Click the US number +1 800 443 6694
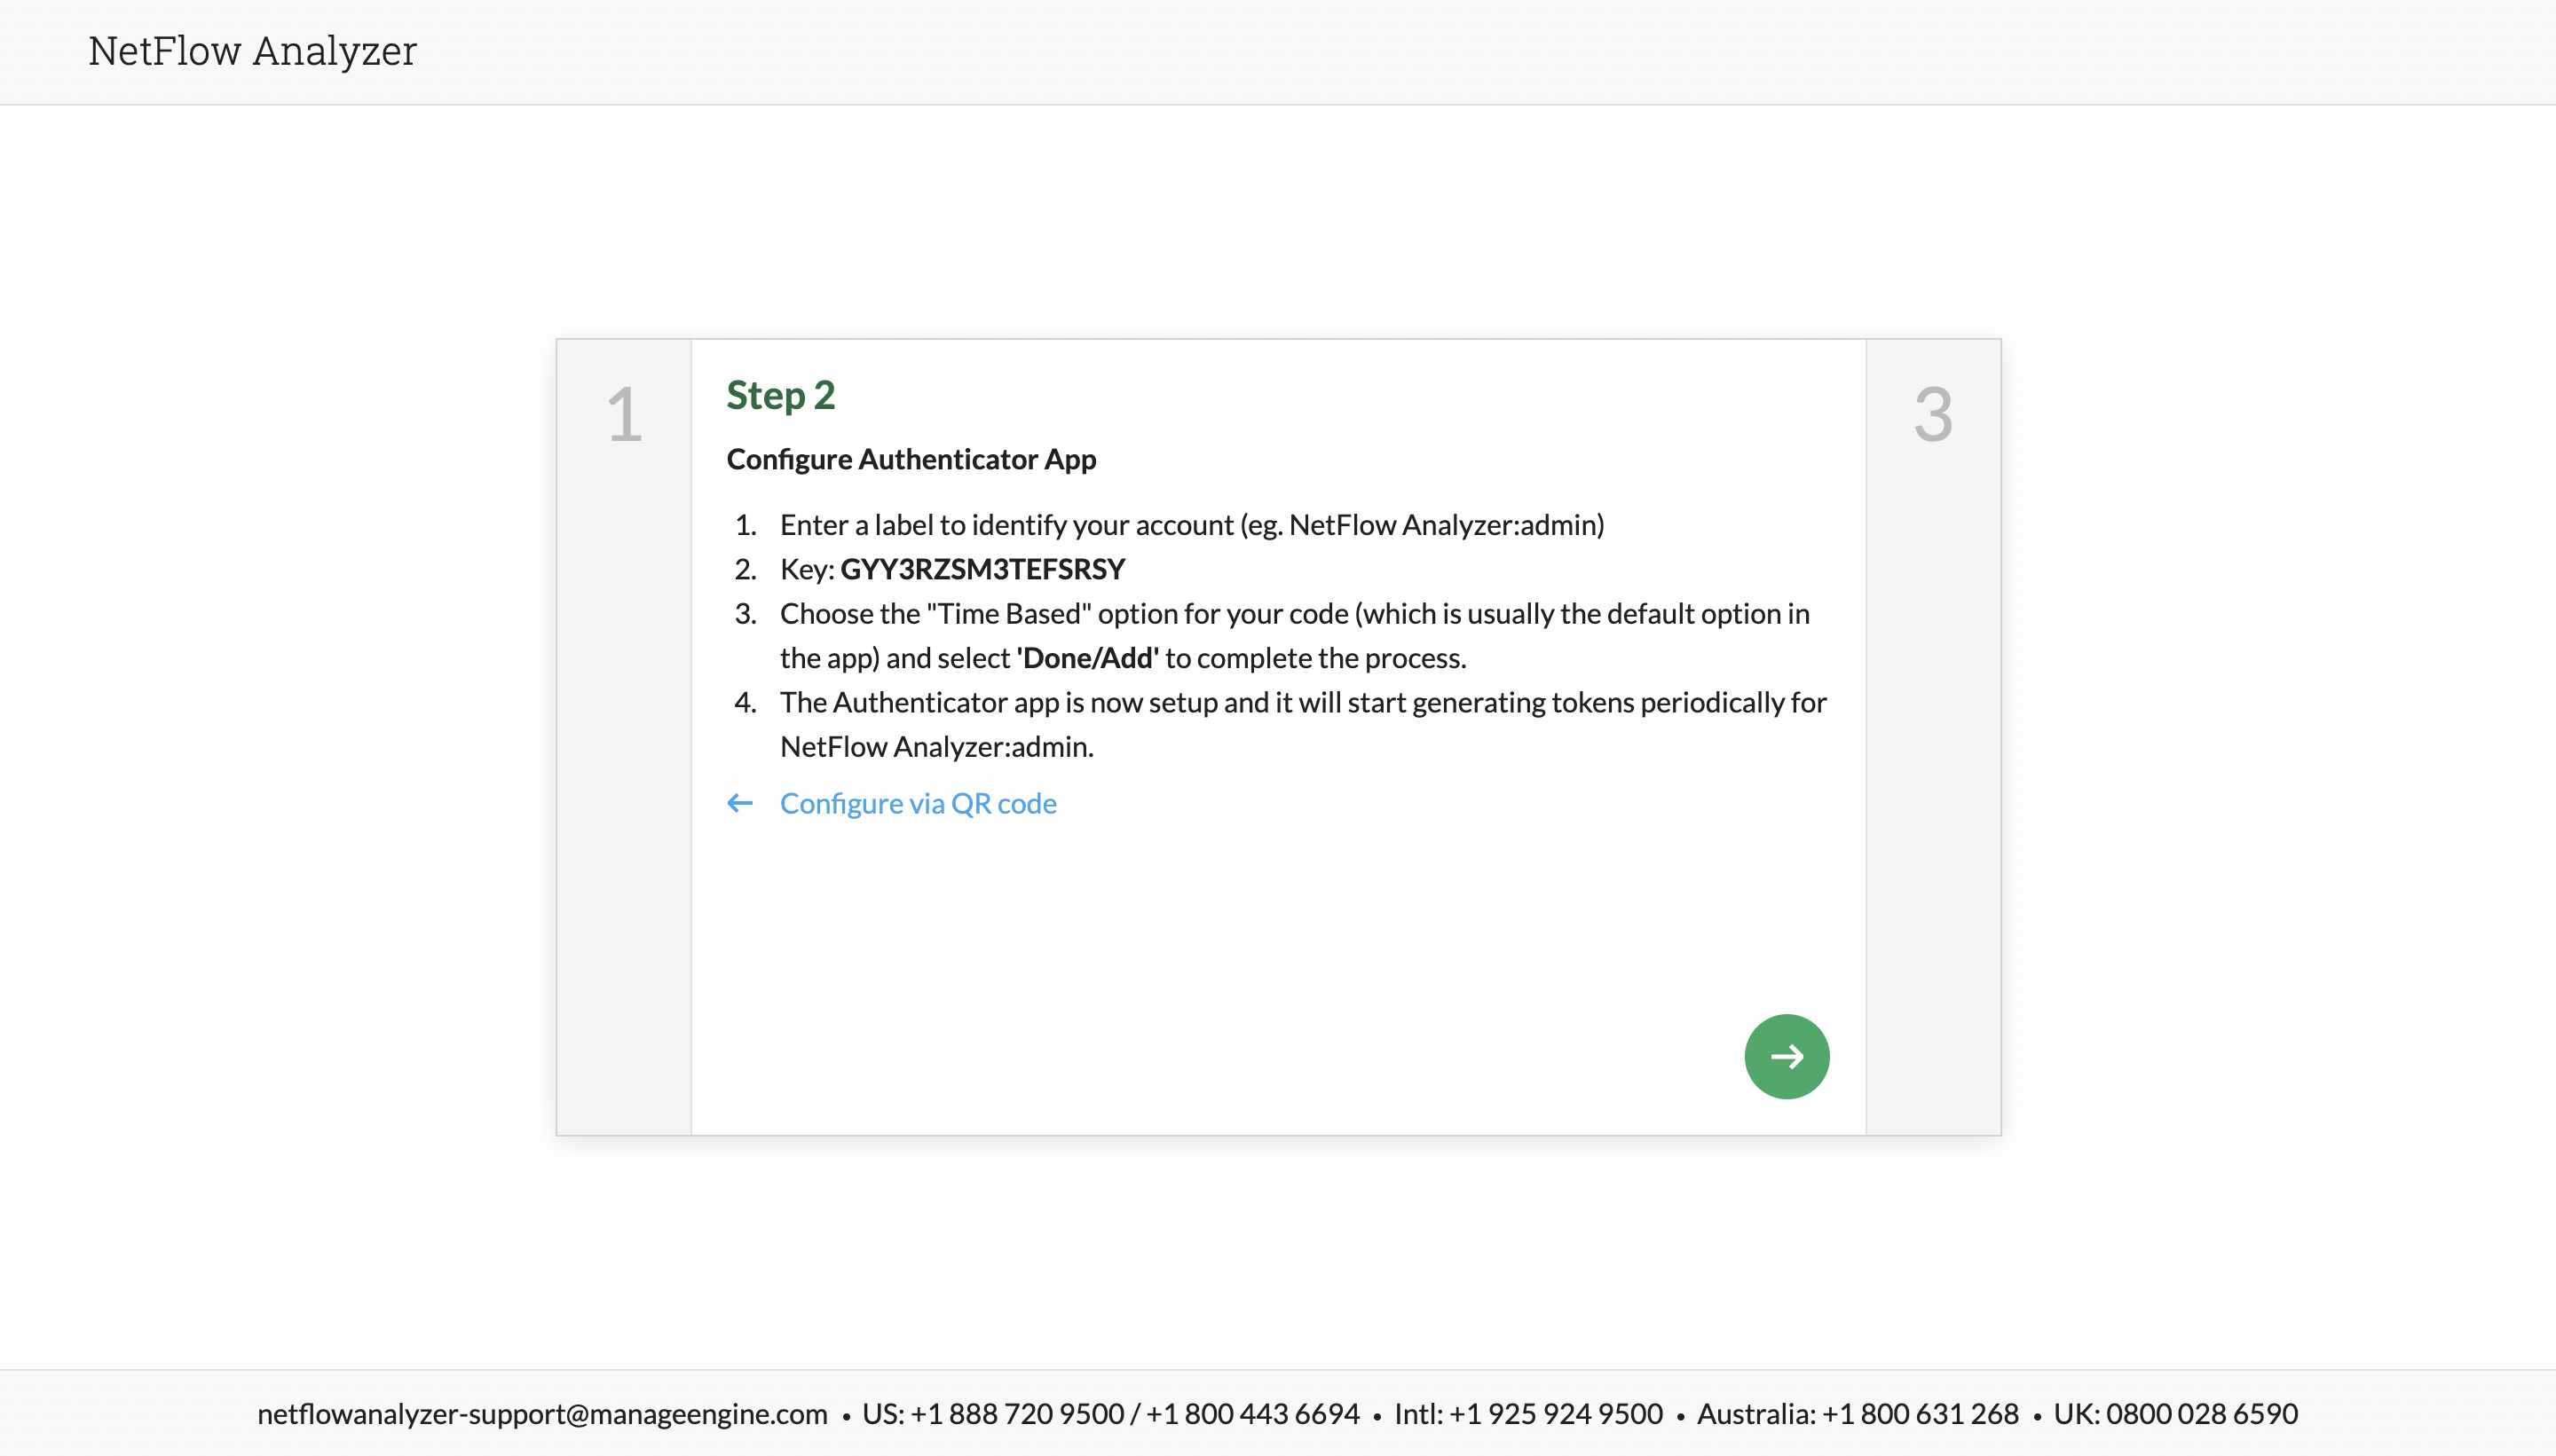 [x=1252, y=1413]
